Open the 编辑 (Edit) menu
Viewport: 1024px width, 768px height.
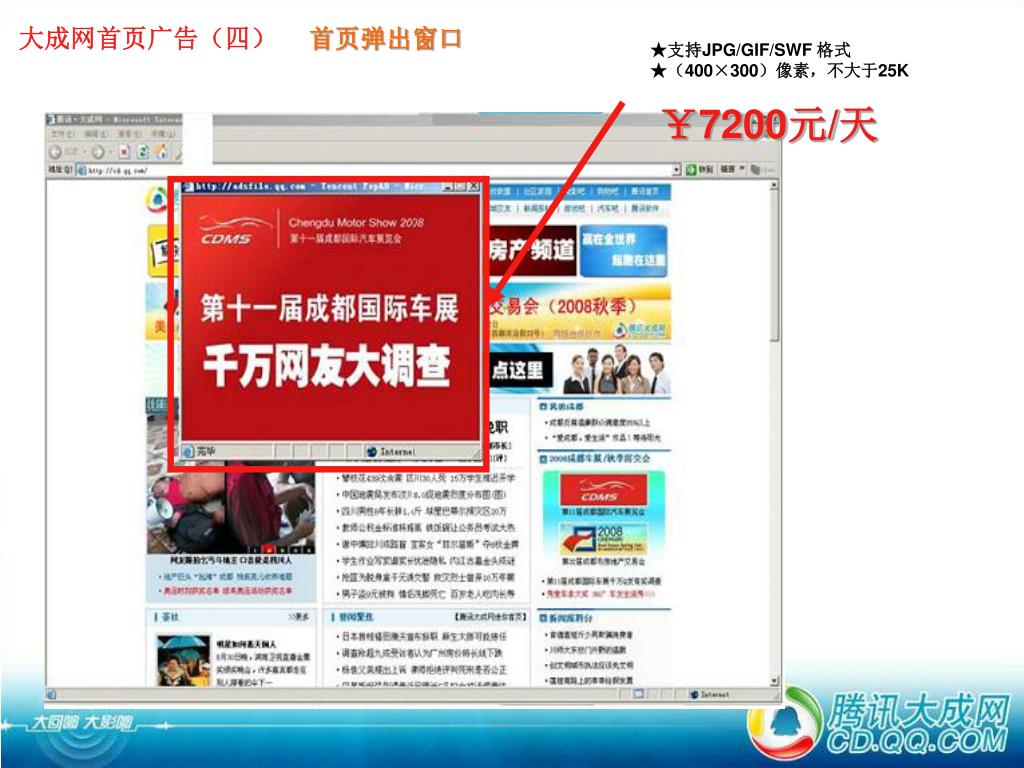click(95, 134)
